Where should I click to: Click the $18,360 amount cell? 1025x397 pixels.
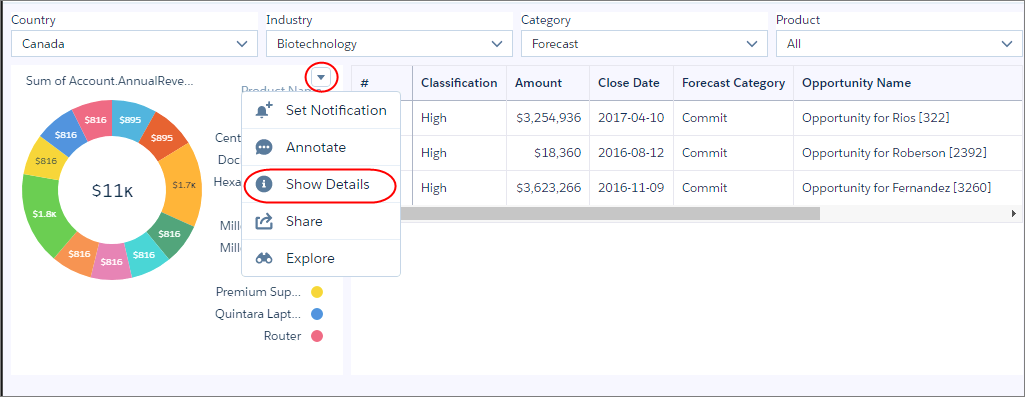pyautogui.click(x=548, y=153)
